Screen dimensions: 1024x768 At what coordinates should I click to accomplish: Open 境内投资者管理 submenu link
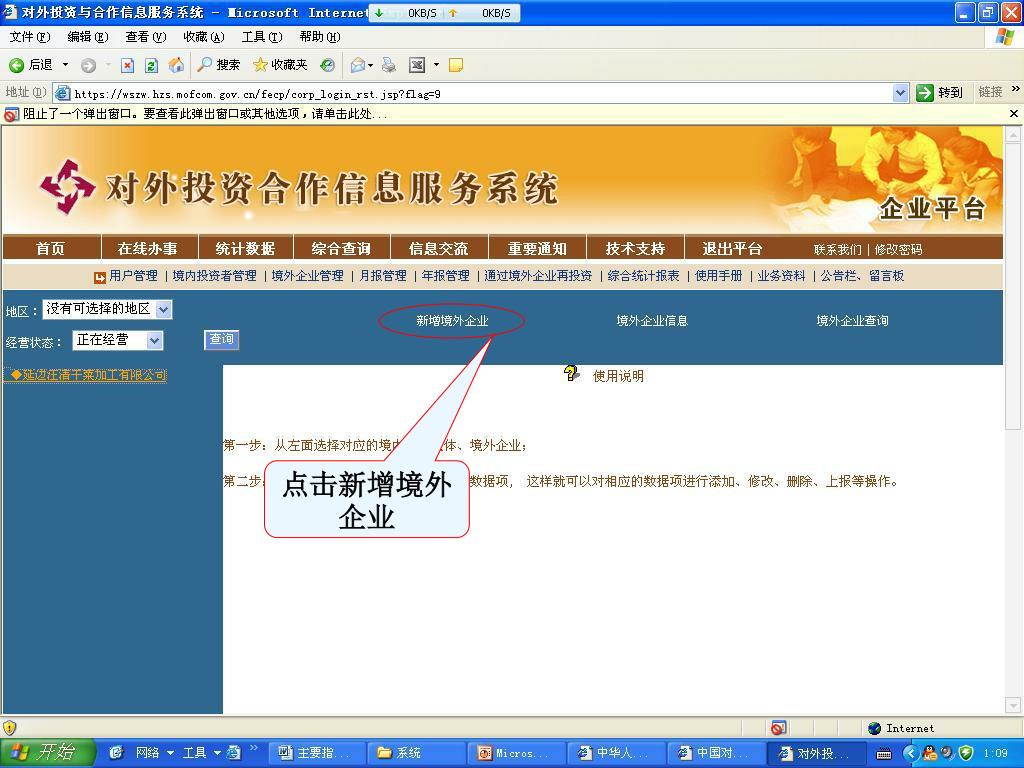[x=214, y=276]
